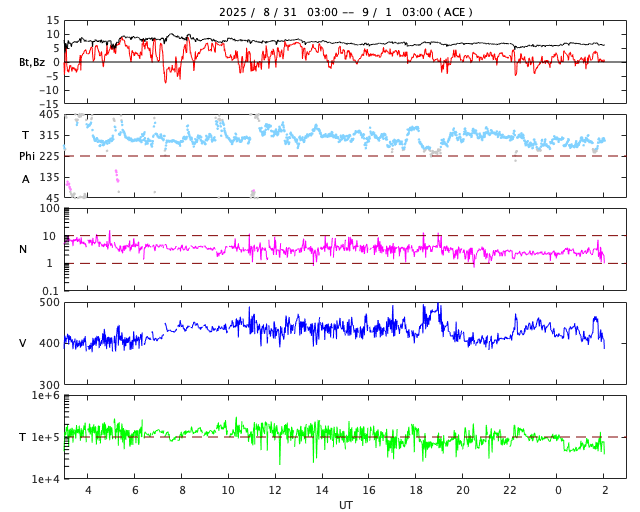640x512 pixels.
Task: Click the 4 hour label on the UT axis
Action: pyautogui.click(x=88, y=490)
